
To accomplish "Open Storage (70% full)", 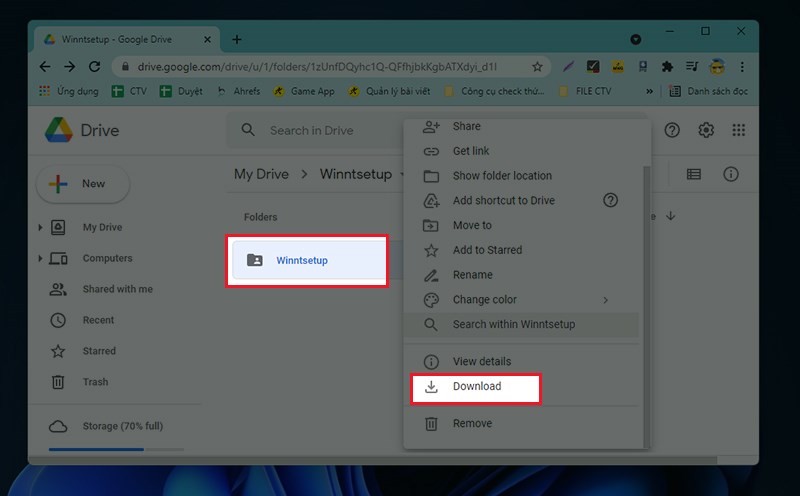I will coord(122,426).
